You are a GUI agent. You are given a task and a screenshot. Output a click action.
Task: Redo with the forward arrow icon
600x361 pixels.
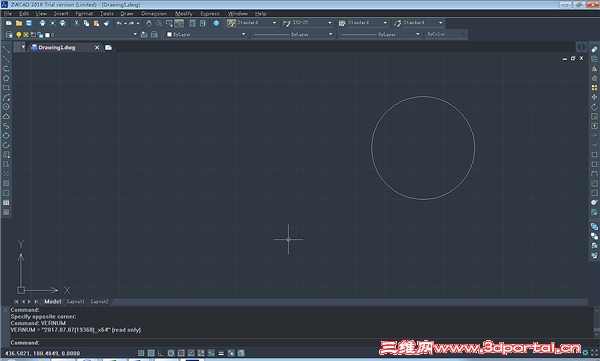click(x=132, y=23)
